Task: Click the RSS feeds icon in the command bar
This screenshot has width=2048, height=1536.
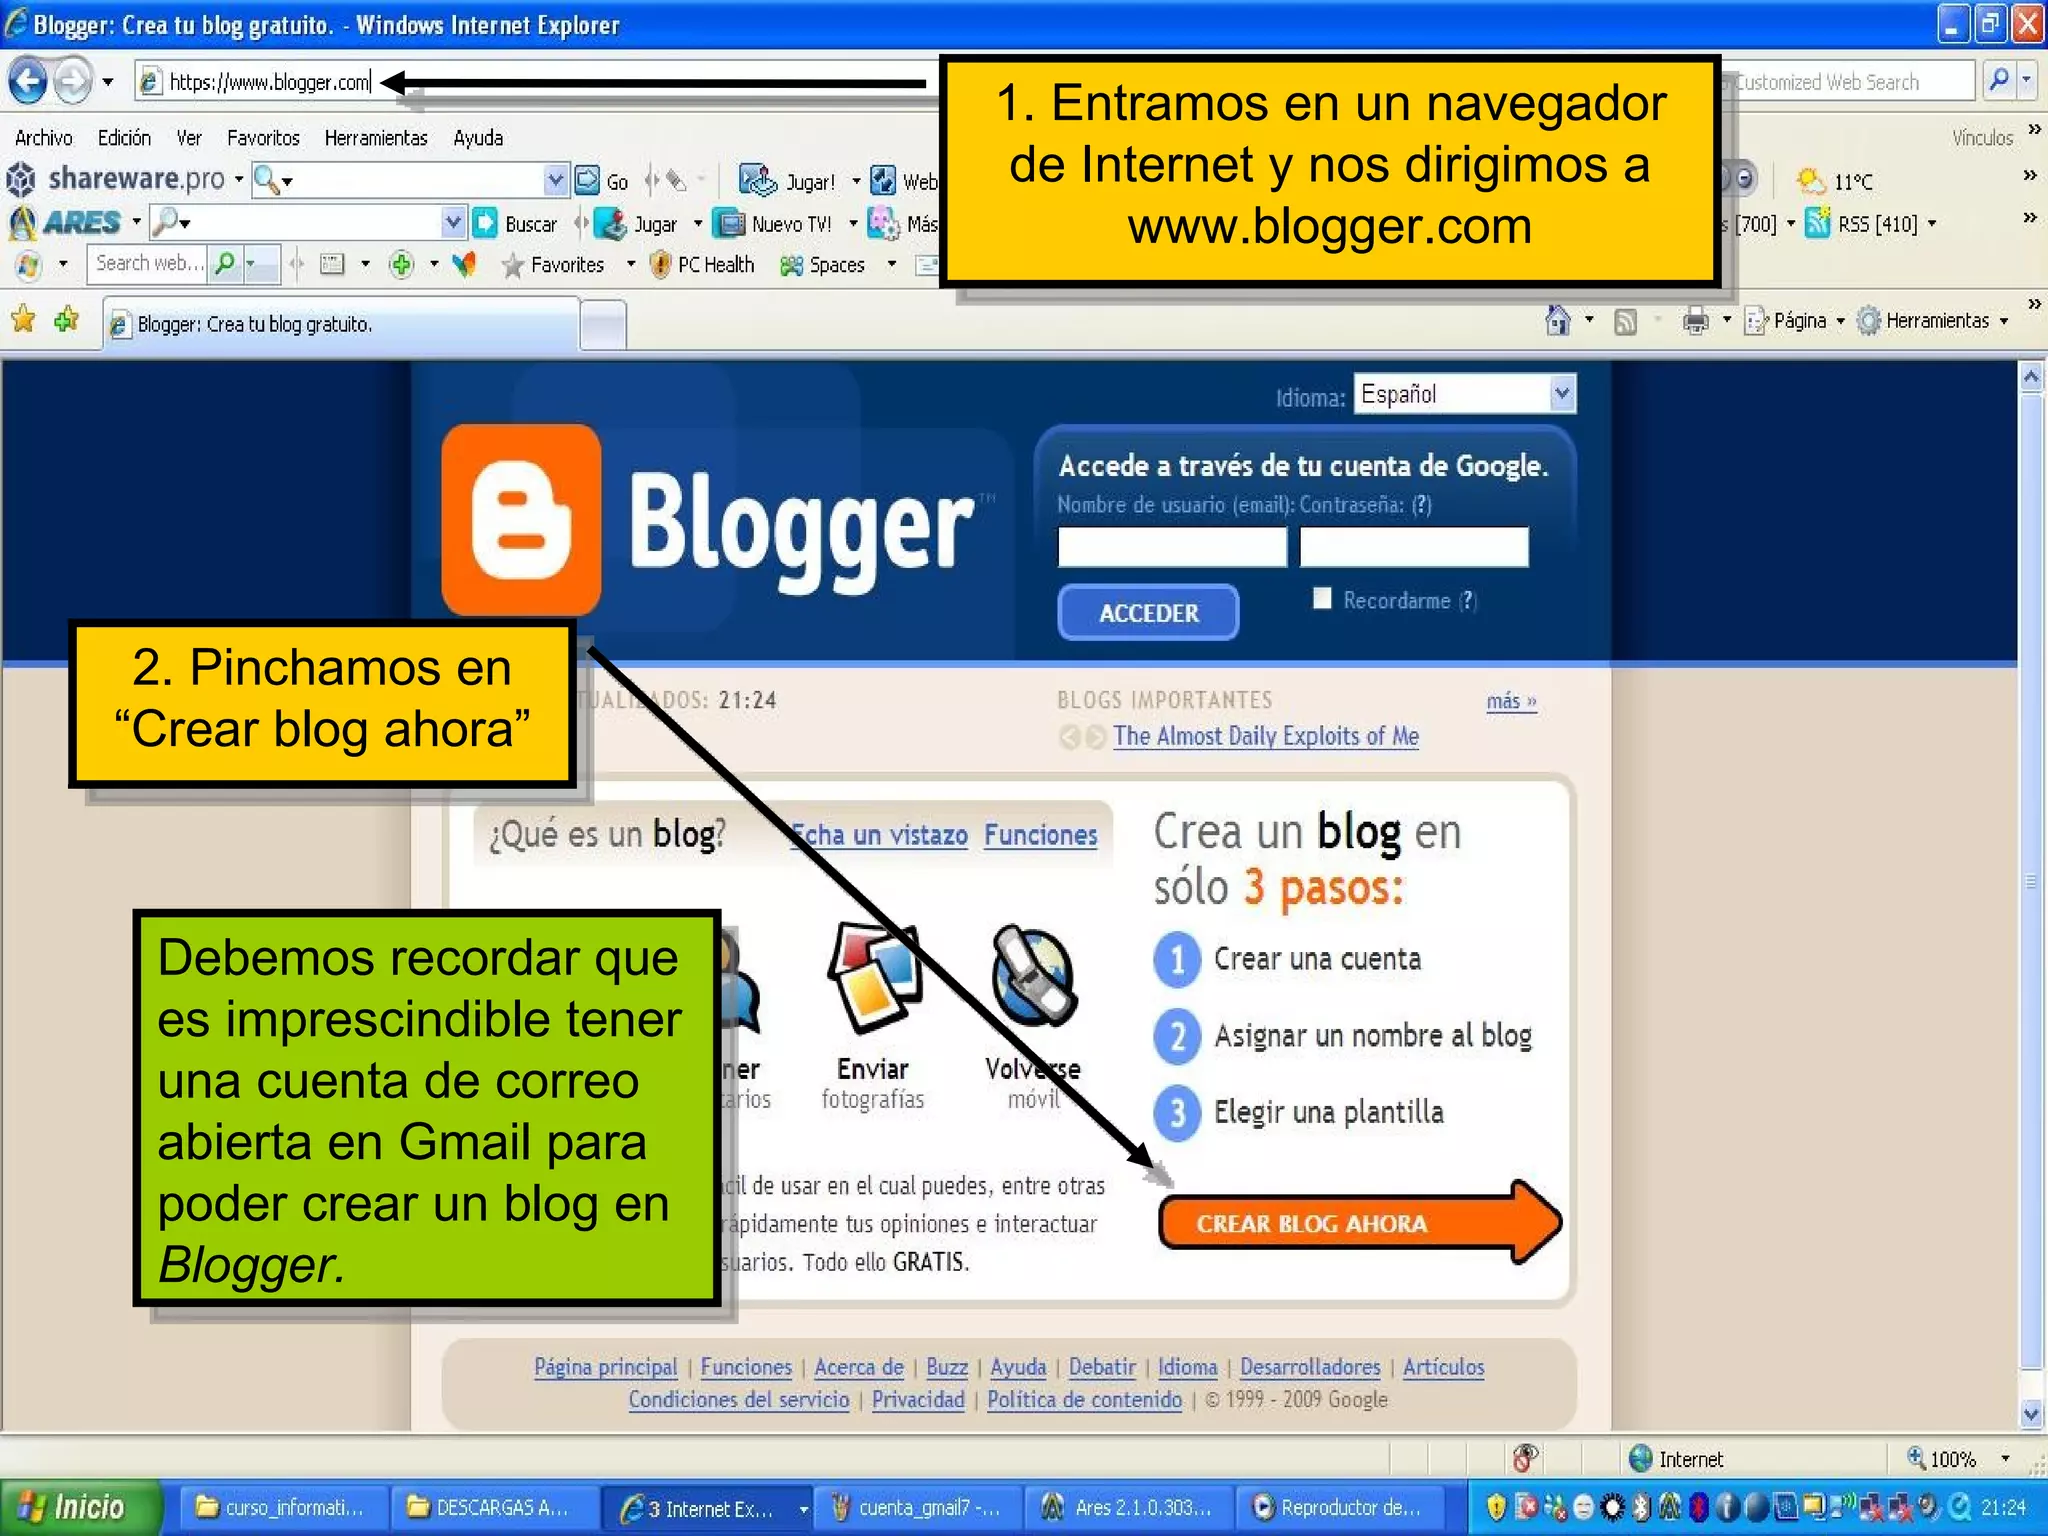Action: click(1626, 321)
